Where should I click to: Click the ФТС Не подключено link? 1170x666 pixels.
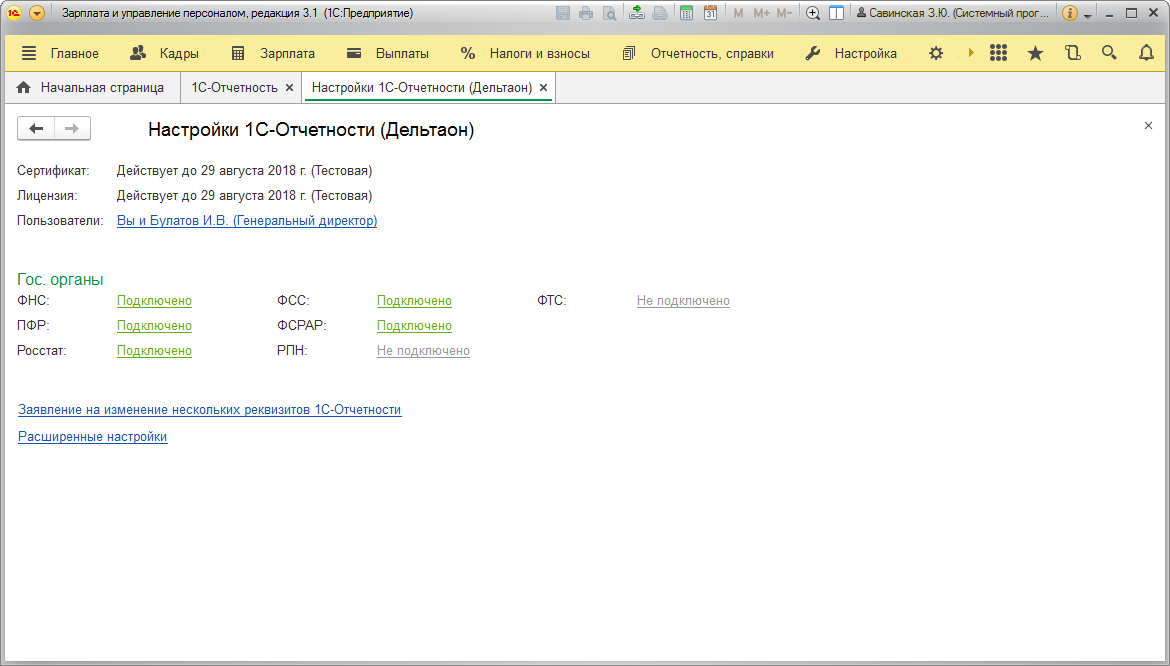pos(683,301)
